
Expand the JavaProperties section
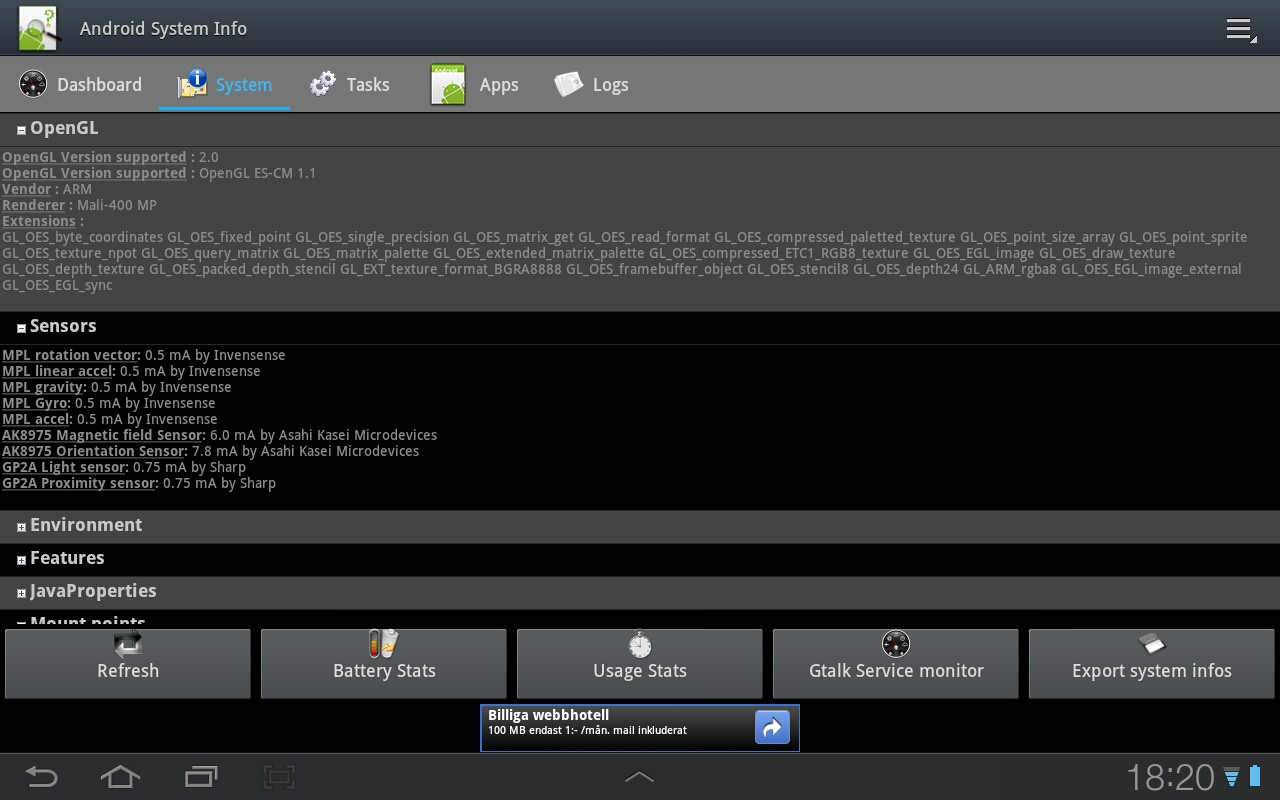tap(640, 591)
